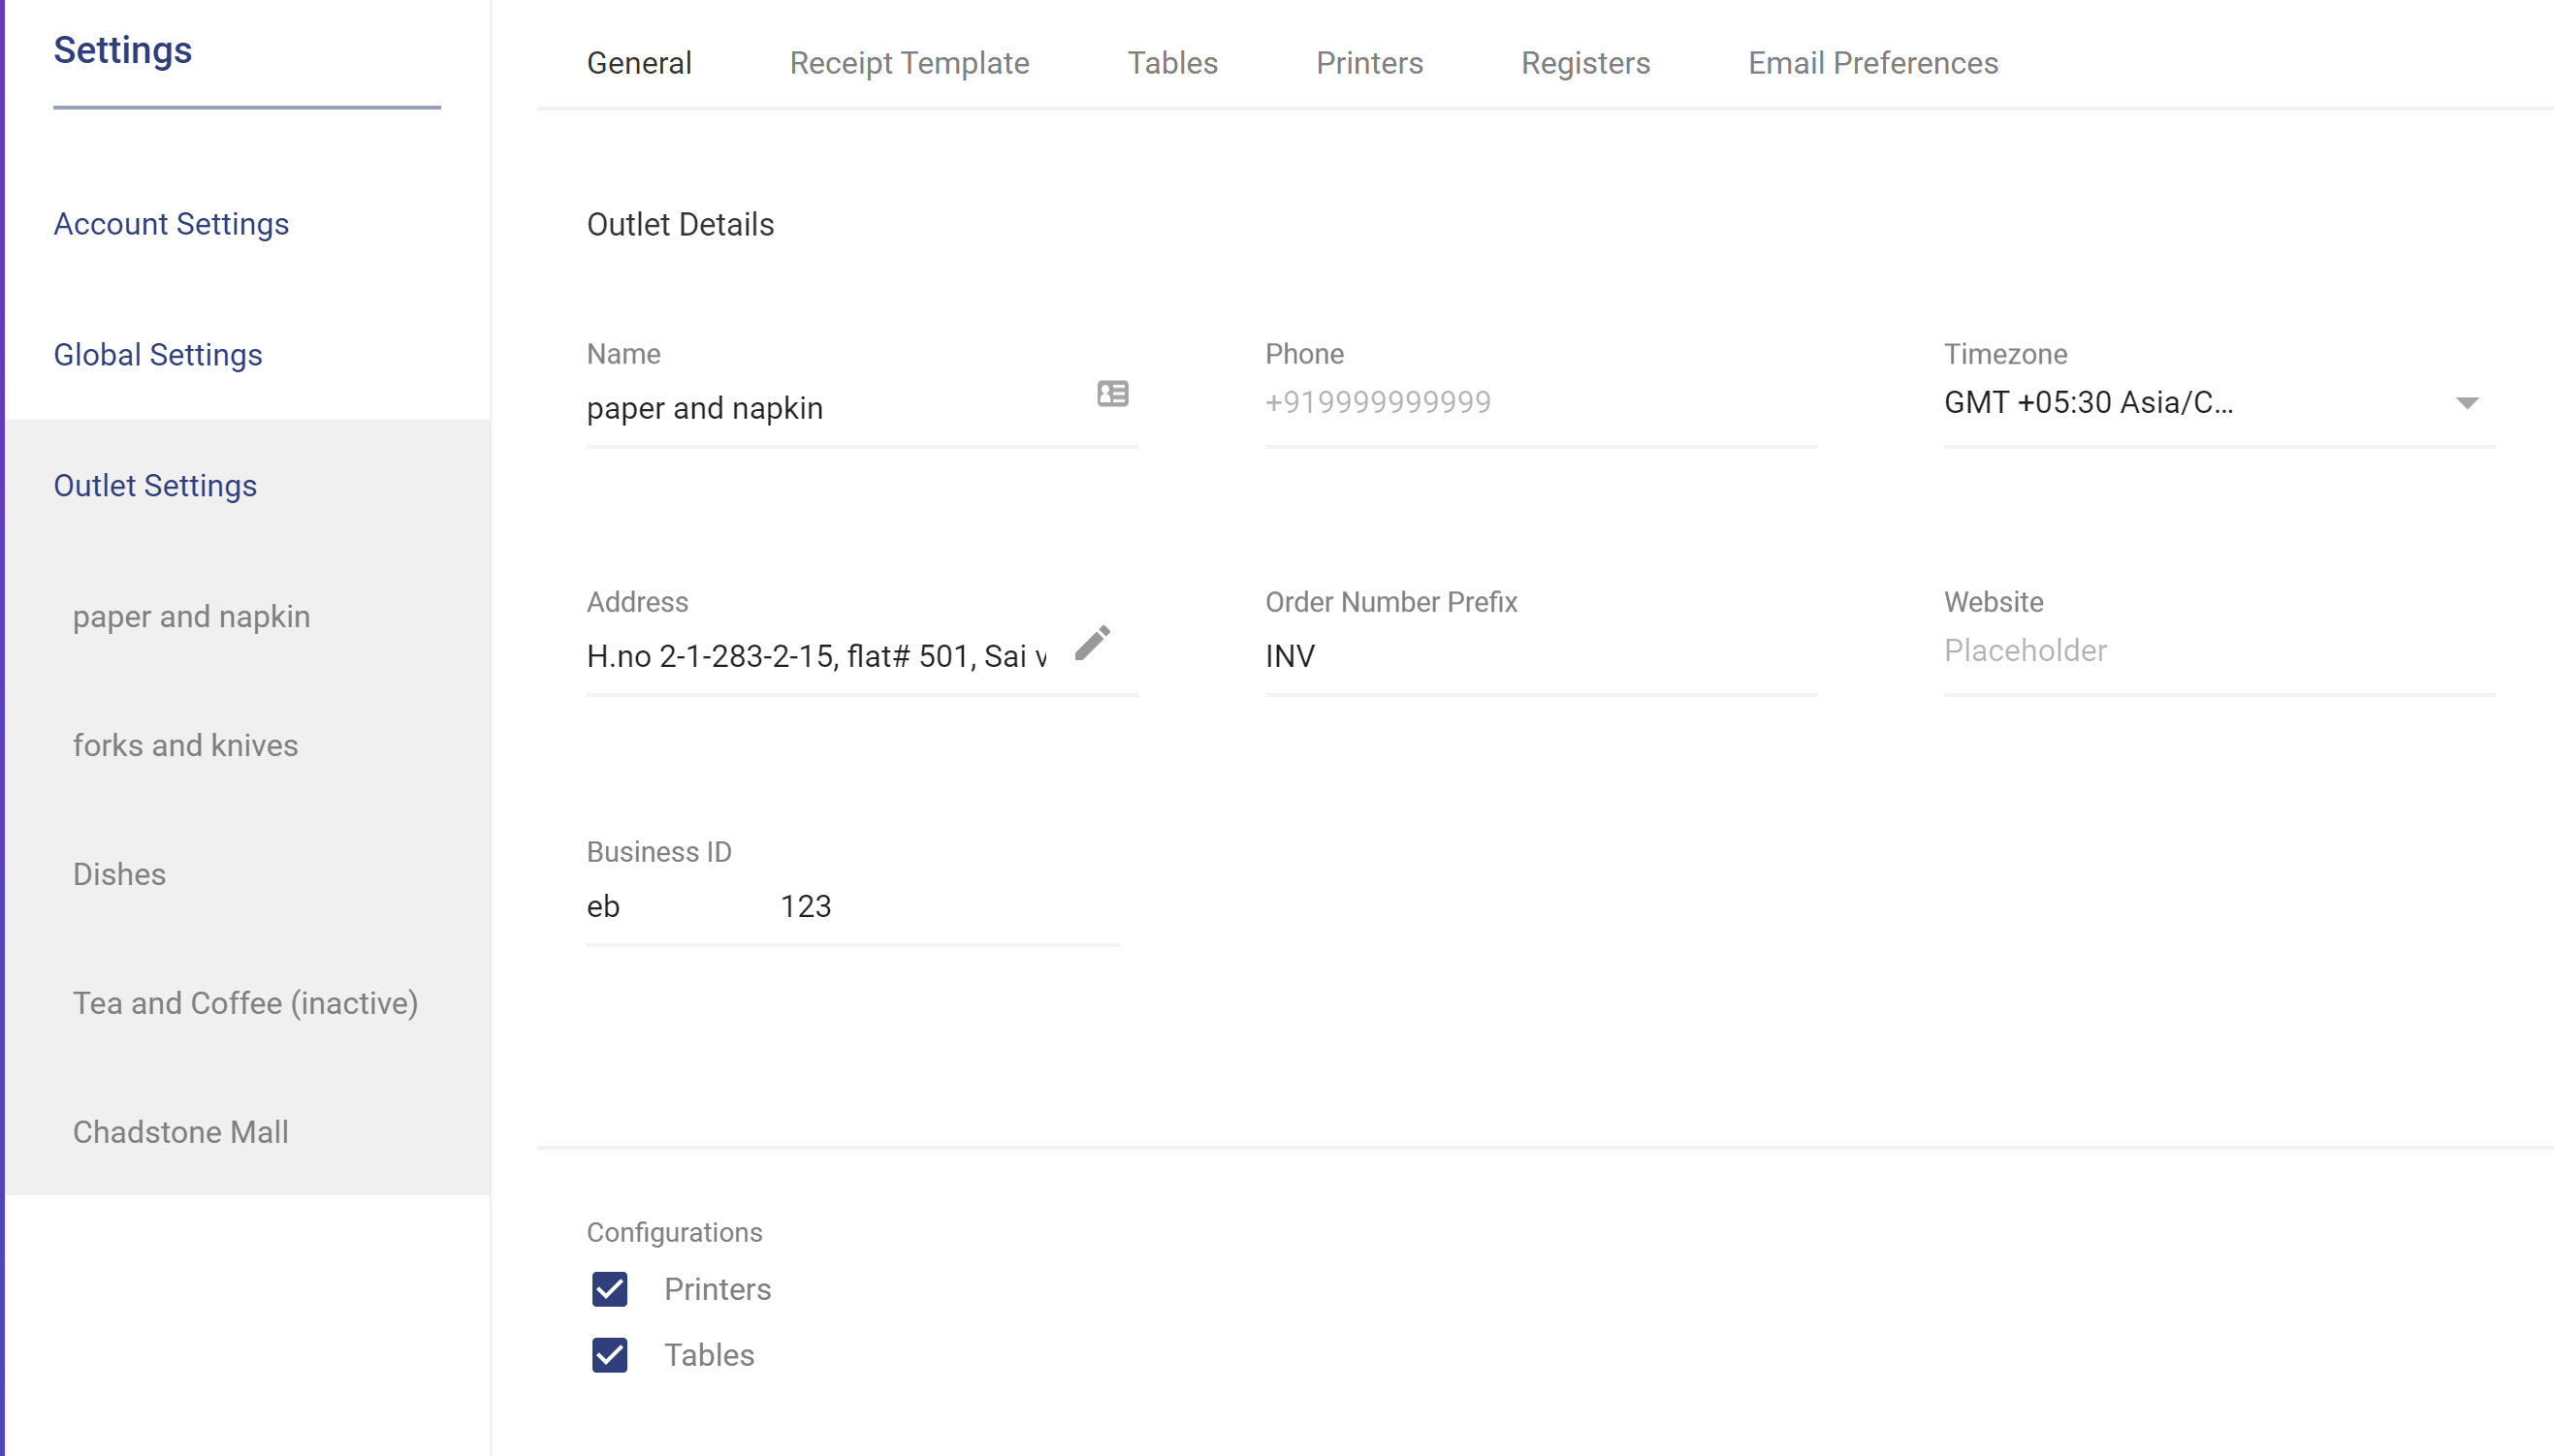This screenshot has width=2554, height=1456.
Task: Open Global Settings in sidebar
Action: pyautogui.click(x=158, y=355)
